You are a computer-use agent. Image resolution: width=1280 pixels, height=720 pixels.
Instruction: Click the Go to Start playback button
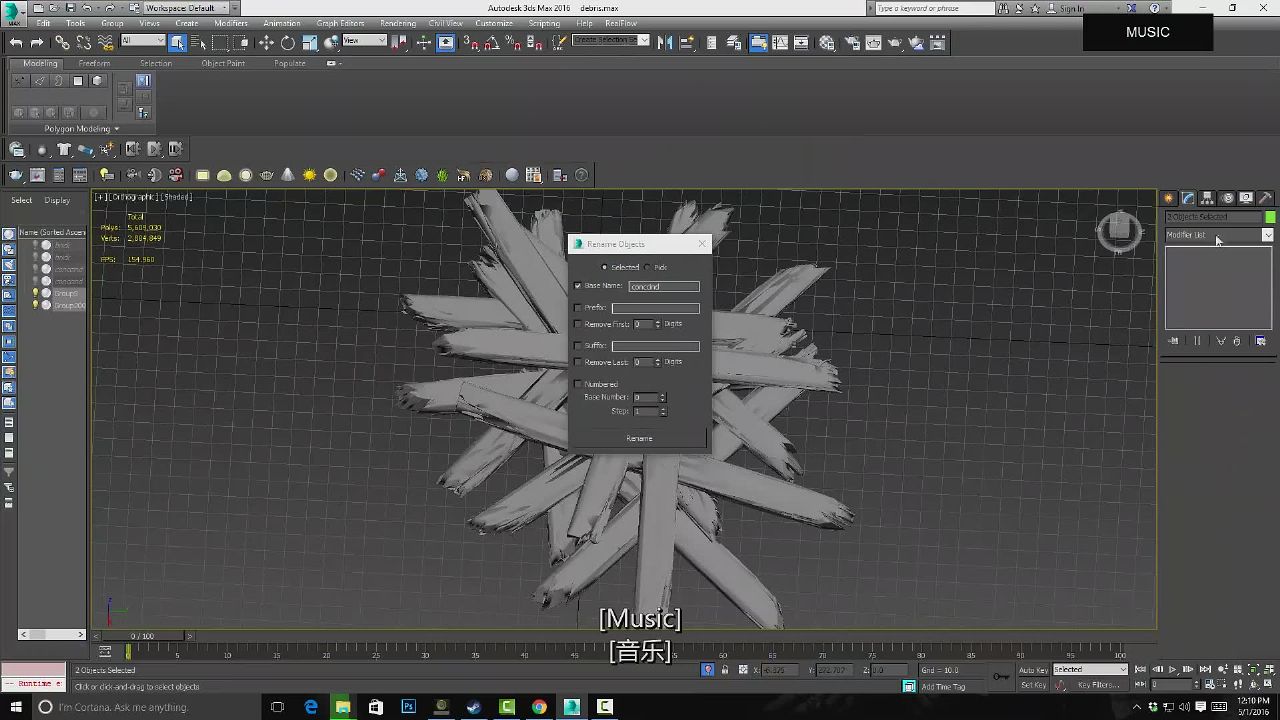1140,670
